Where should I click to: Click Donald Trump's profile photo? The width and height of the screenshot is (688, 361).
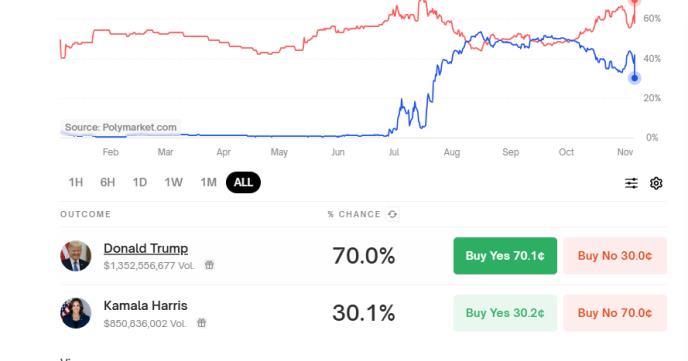point(76,256)
